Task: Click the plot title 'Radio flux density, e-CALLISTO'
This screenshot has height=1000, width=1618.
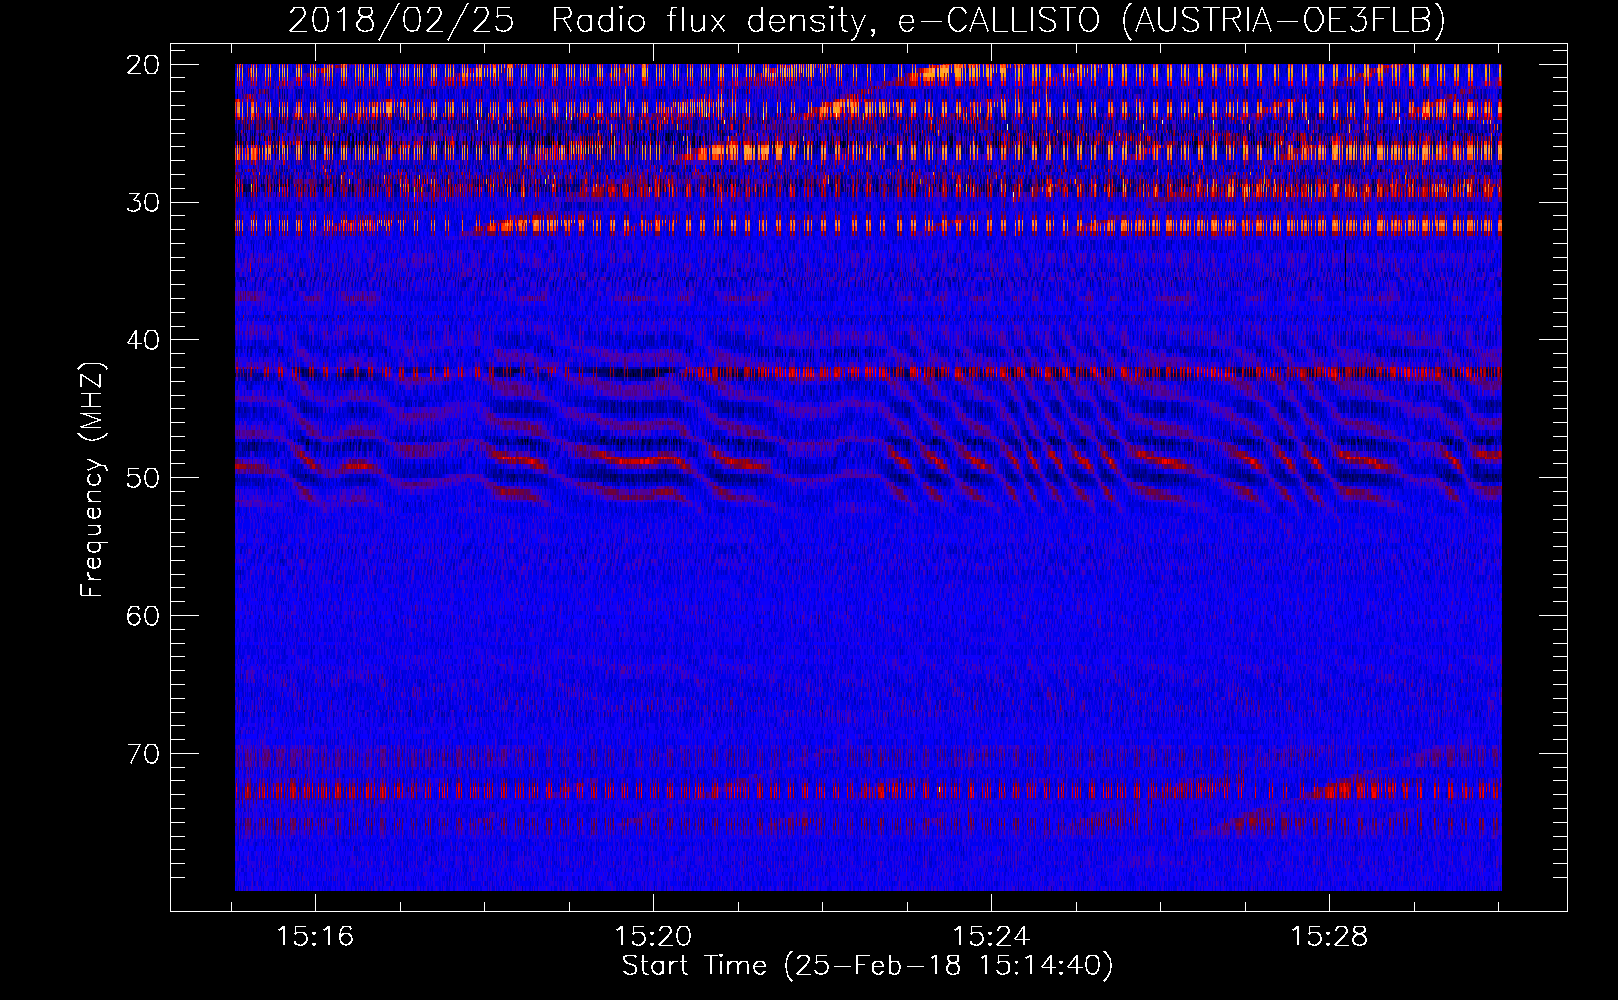Action: (x=826, y=20)
